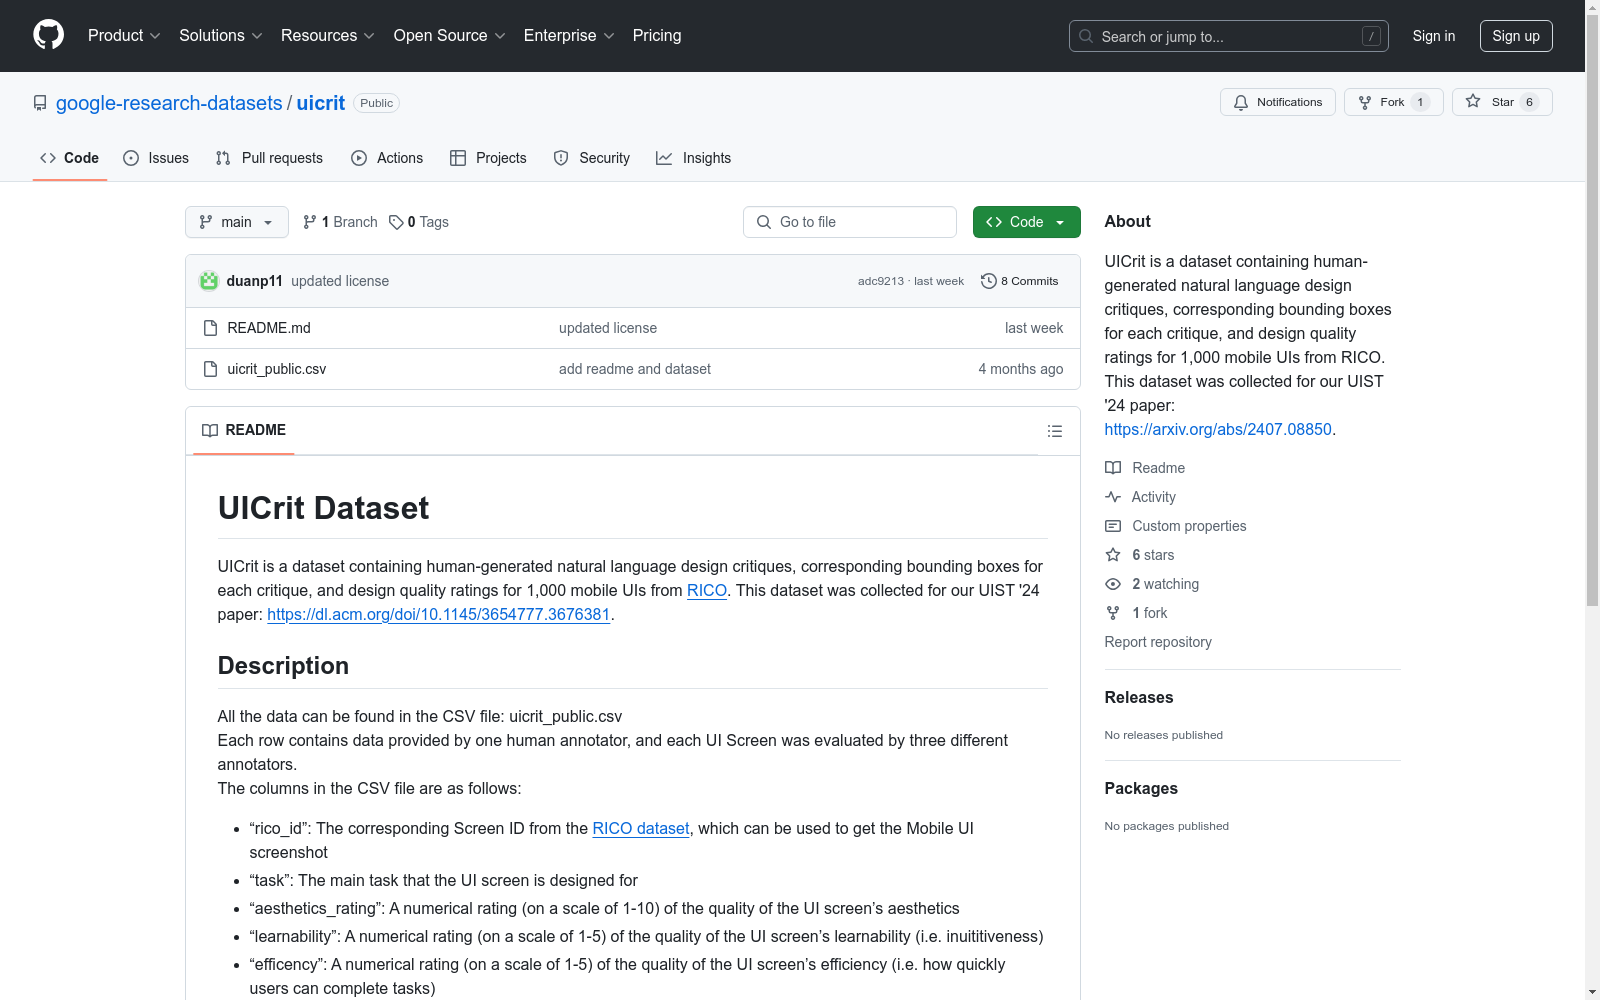Open the 'add readme and dataset' commit message
Viewport: 1600px width, 1000px height.
(x=635, y=369)
